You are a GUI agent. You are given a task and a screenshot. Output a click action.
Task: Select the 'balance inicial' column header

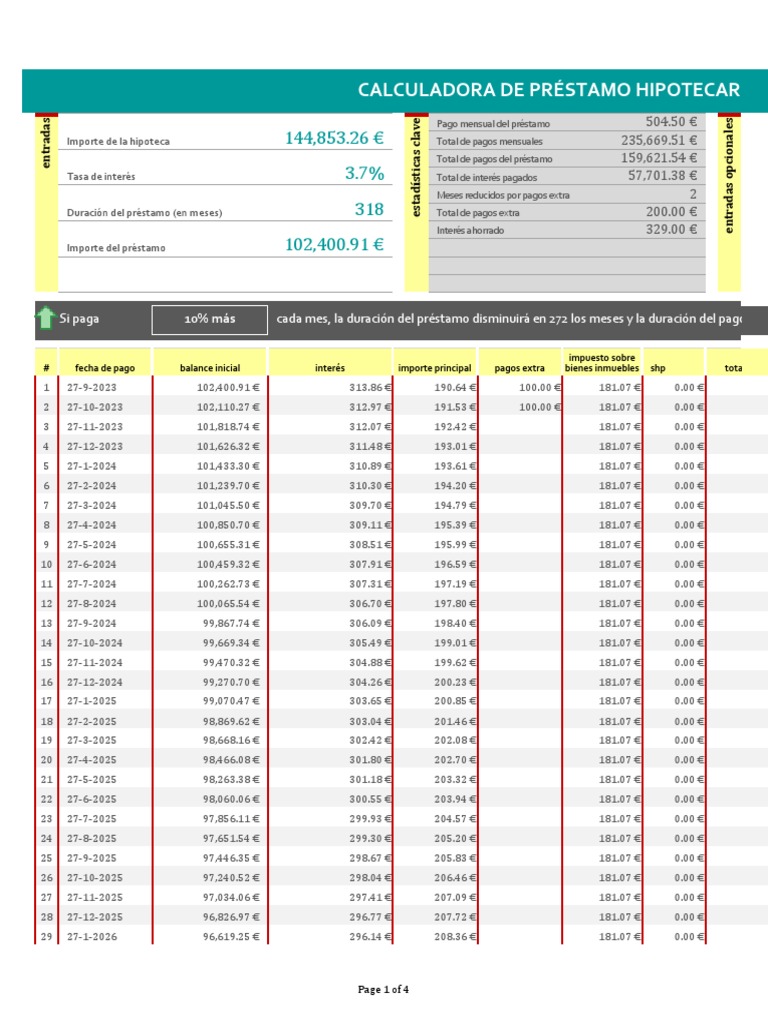point(210,368)
